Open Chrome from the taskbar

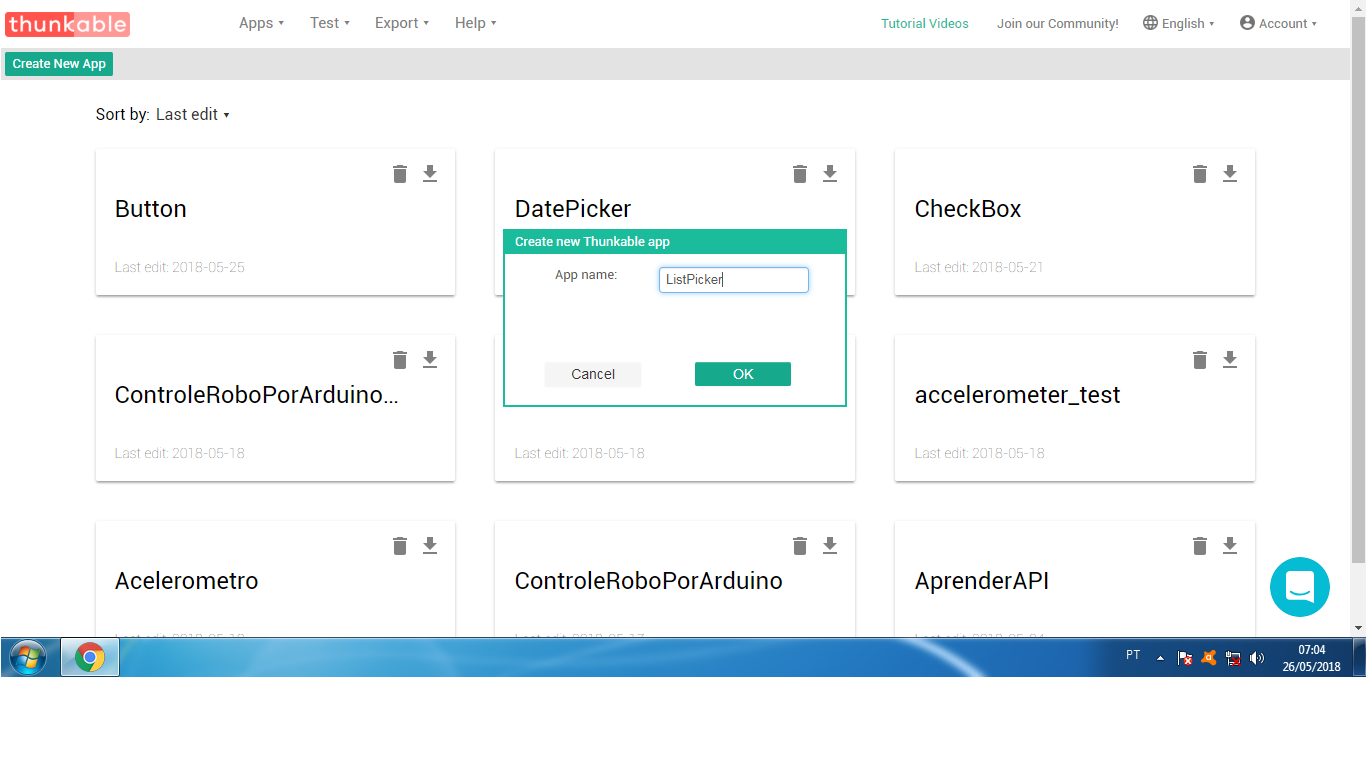point(90,657)
